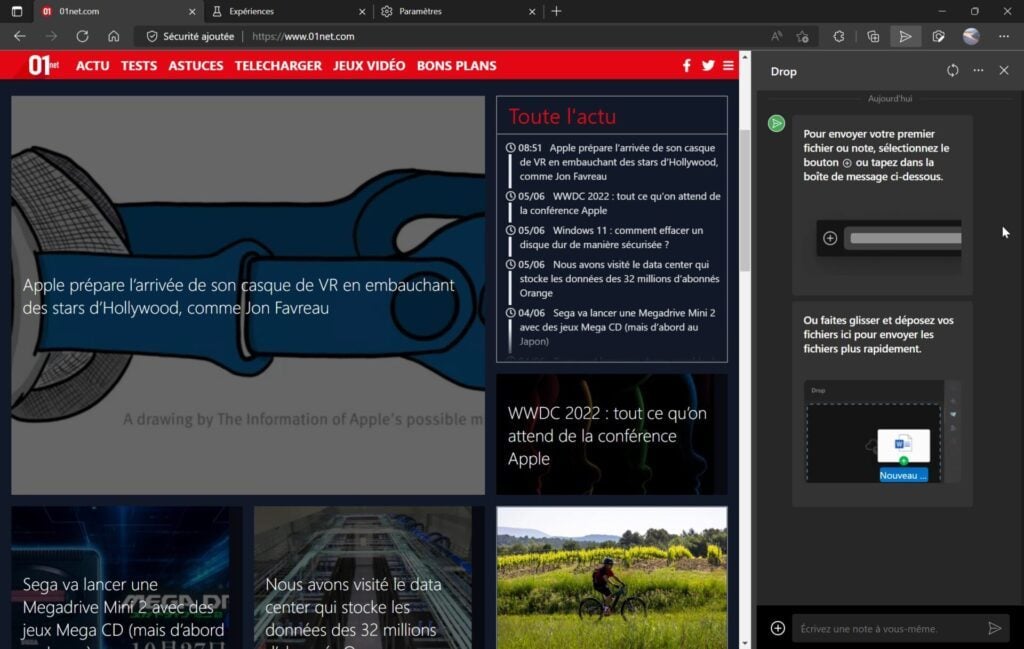Reload the 01net.com page
Viewport: 1024px width, 649px height.
82,37
